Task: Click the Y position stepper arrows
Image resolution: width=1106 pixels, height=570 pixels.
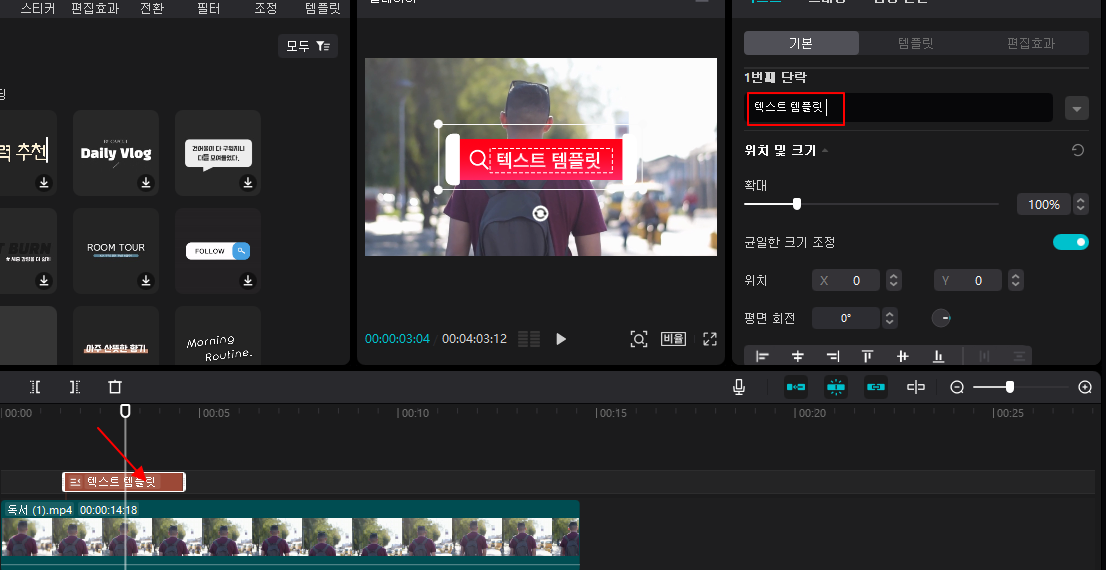Action: coord(1016,280)
